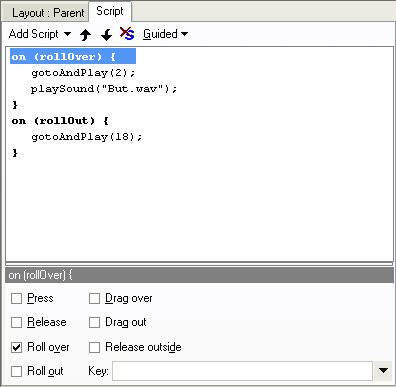Image resolution: width=396 pixels, height=387 pixels.
Task: Open the Guided mode dropdown
Action: (x=166, y=34)
